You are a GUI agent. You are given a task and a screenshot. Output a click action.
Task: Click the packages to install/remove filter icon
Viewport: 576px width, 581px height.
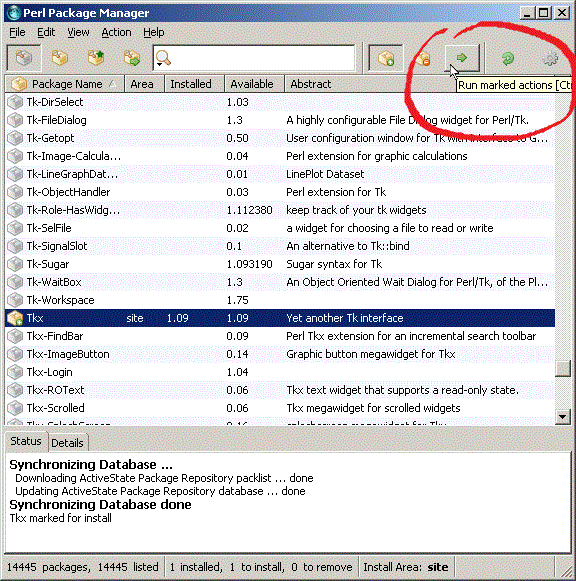[x=132, y=58]
